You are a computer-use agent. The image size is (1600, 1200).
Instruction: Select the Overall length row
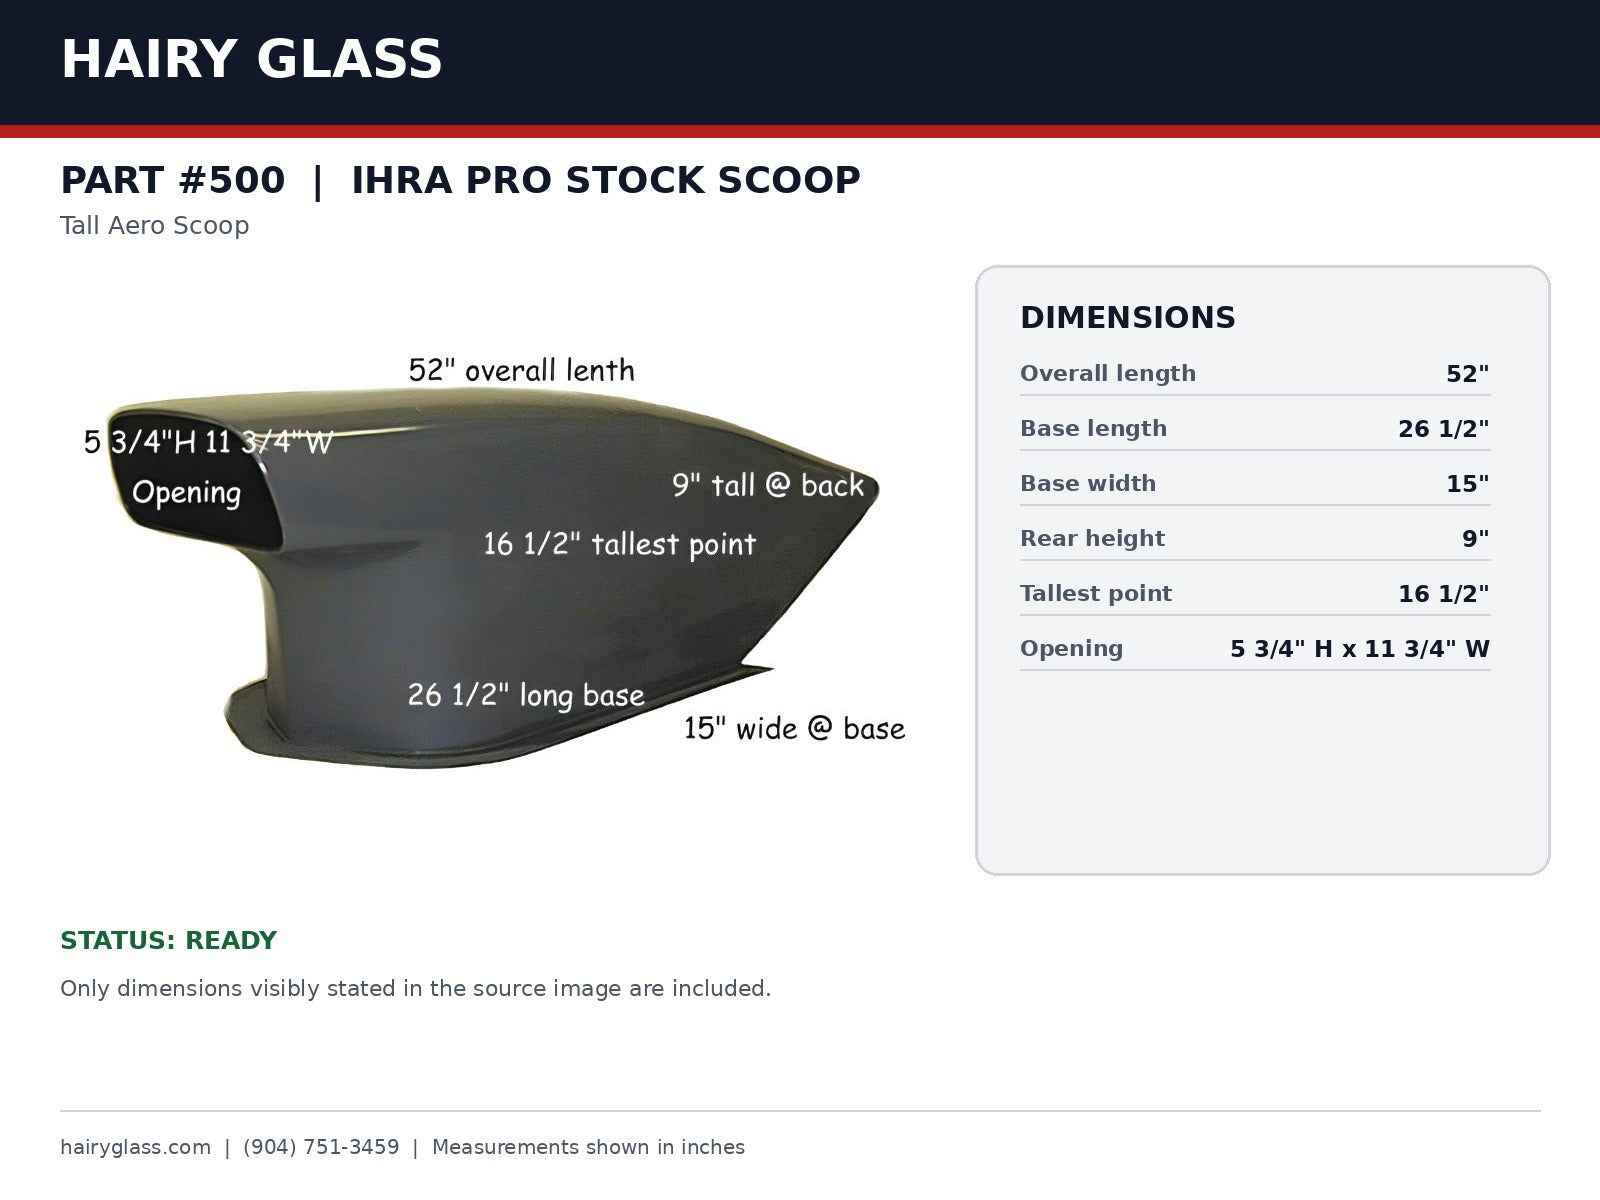click(x=1255, y=374)
